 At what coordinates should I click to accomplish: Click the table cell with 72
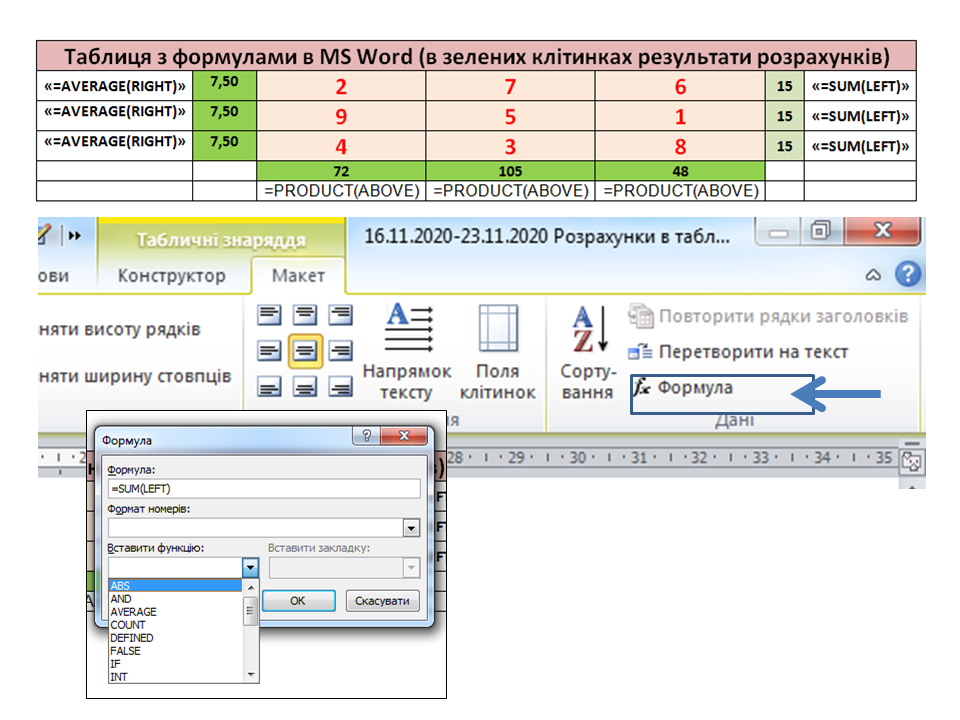click(341, 171)
